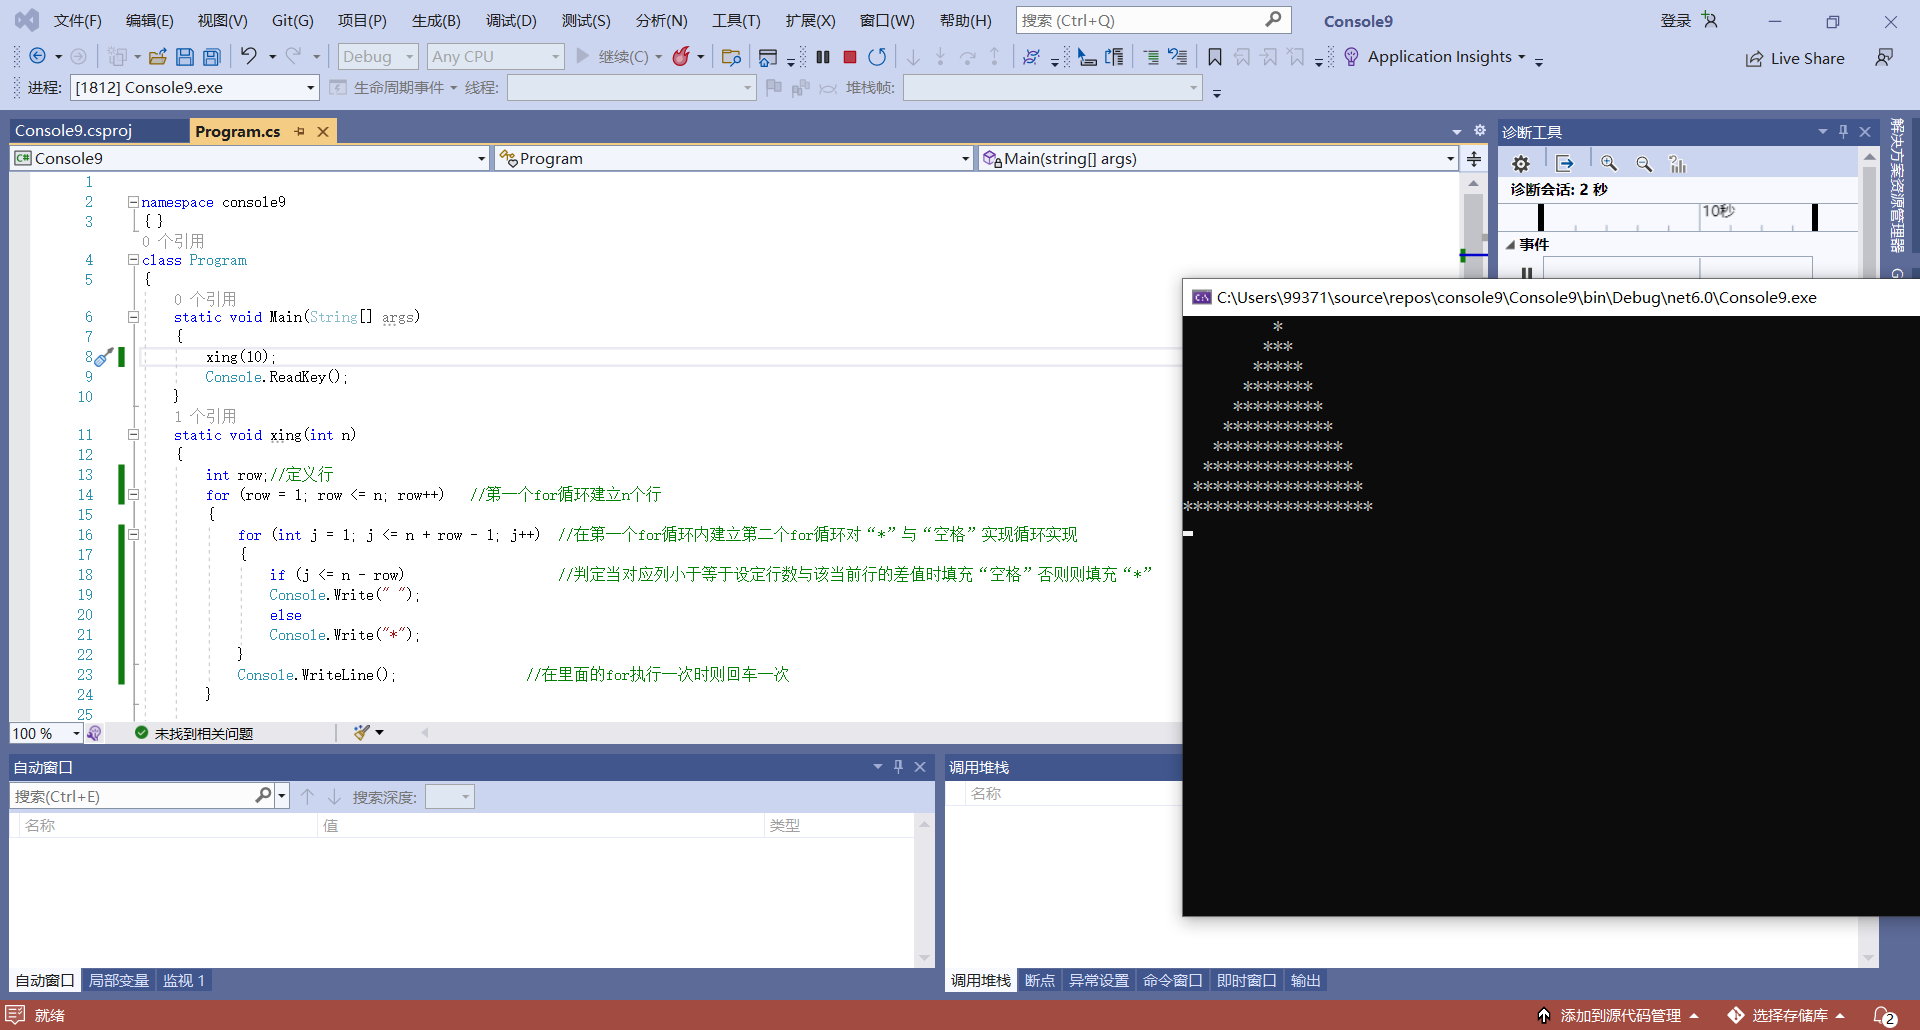Click Find in Files folder-search icon
Image resolution: width=1920 pixels, height=1030 pixels.
tap(731, 57)
